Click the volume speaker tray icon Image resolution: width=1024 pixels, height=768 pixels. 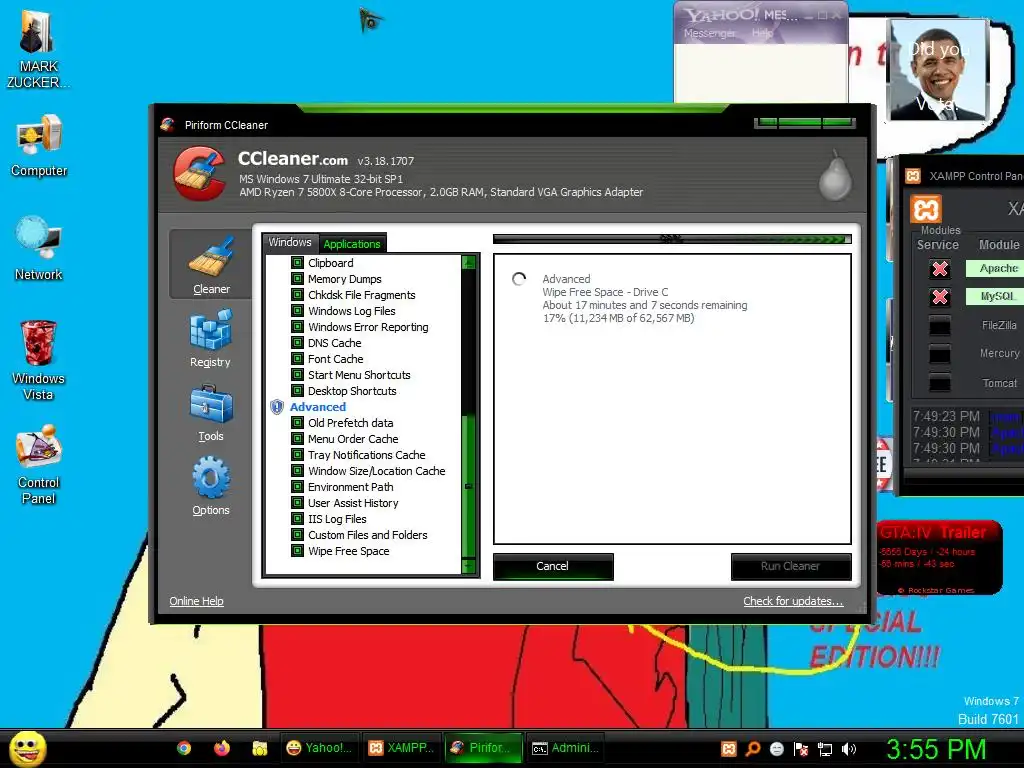pos(849,749)
